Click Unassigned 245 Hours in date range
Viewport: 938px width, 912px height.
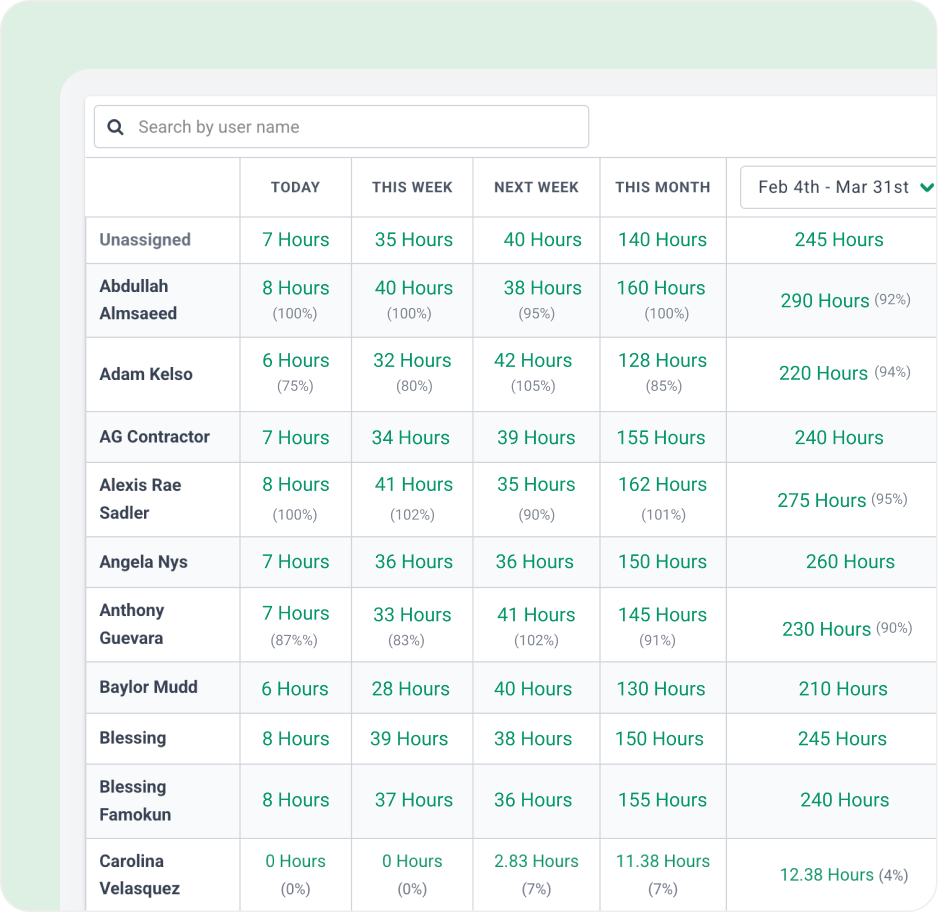839,240
